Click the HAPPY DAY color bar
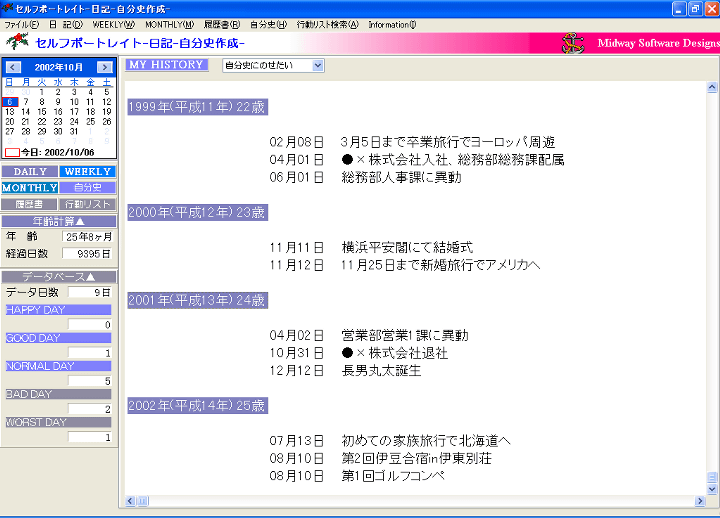This screenshot has width=720, height=518. (x=58, y=310)
